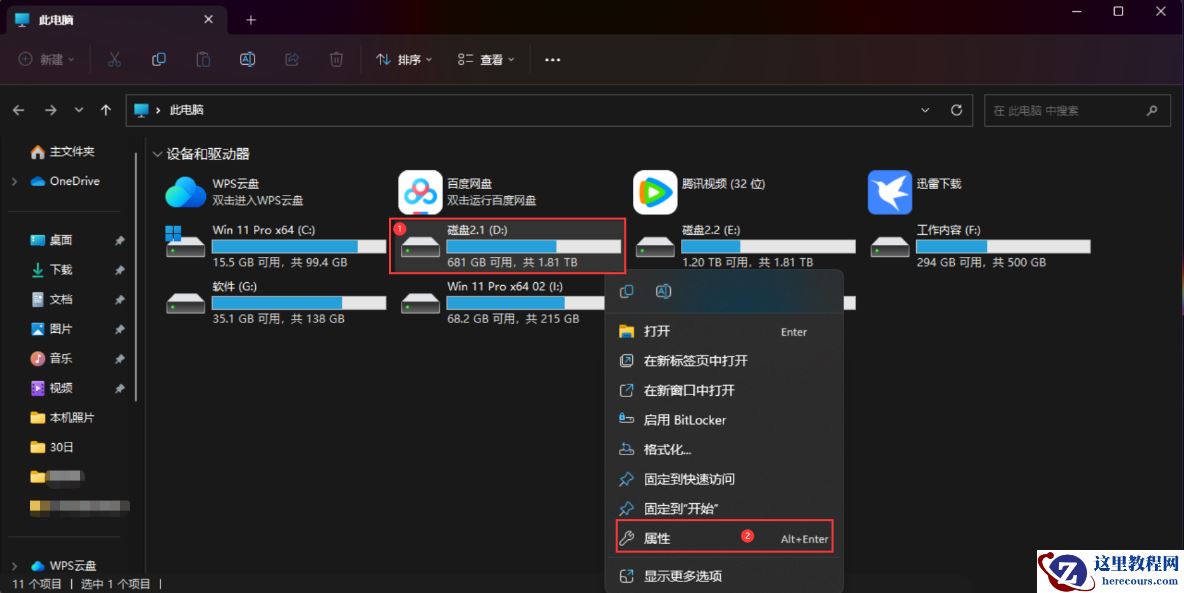
Task: Click the capacity bar of drive C:
Action: (300, 245)
